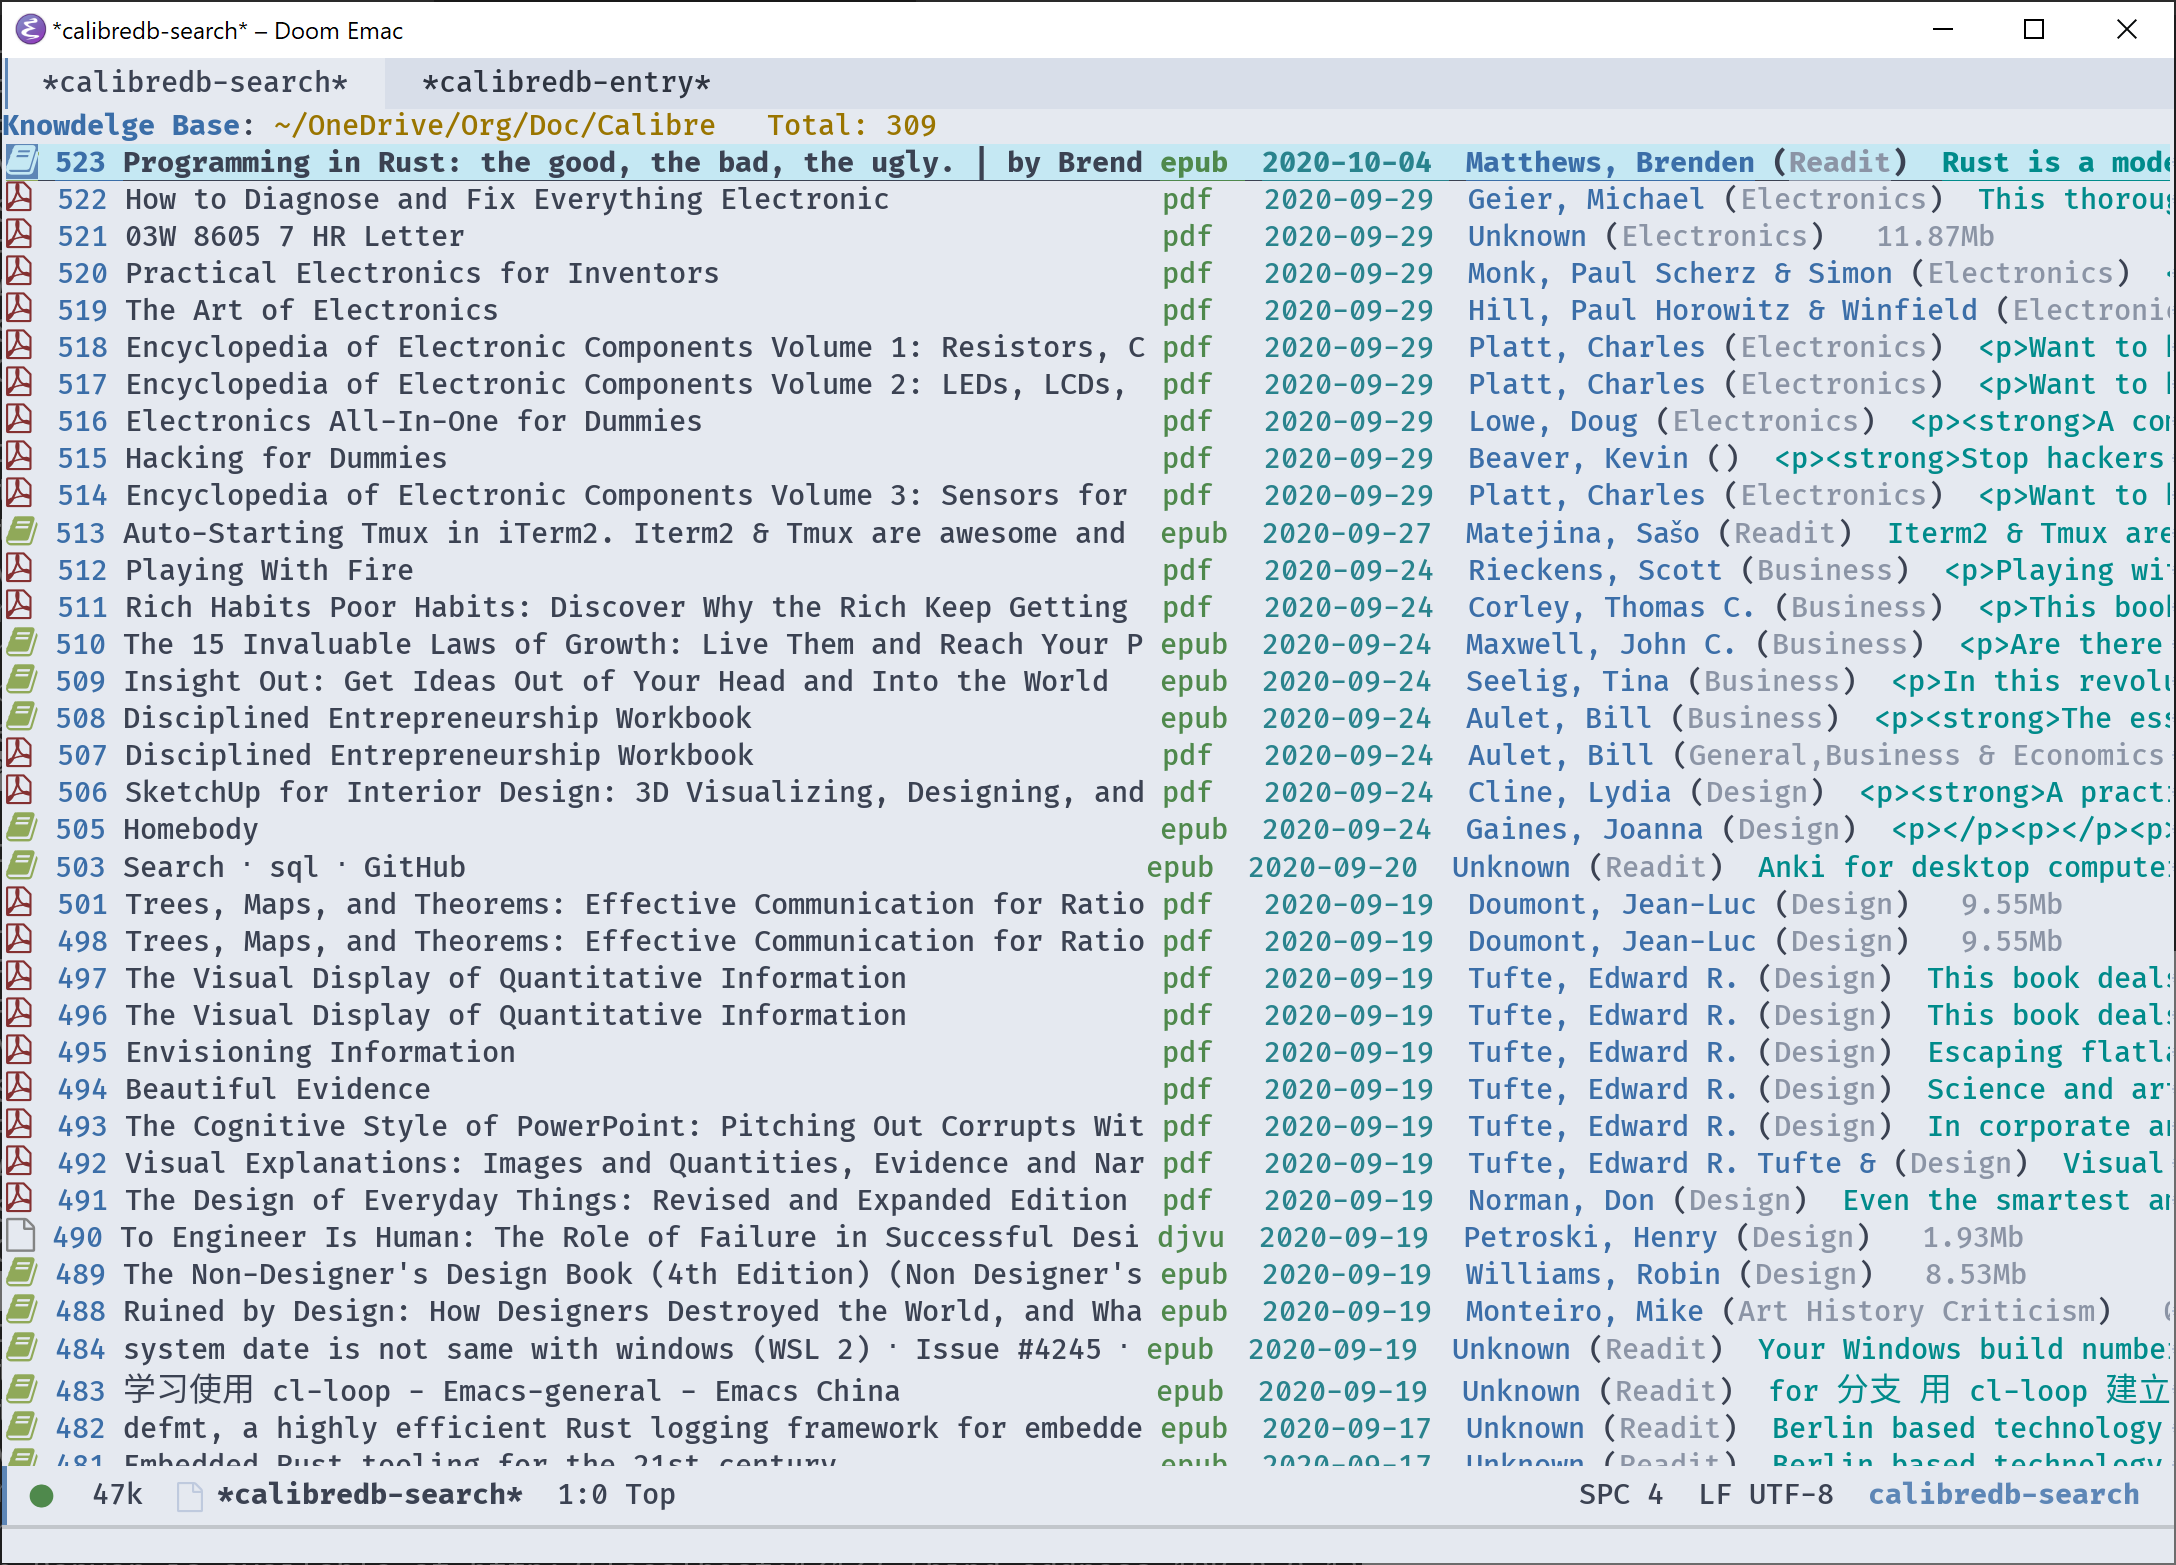This screenshot has width=2176, height=1565.
Task: Click the Knowledge Base library path
Action: point(494,125)
